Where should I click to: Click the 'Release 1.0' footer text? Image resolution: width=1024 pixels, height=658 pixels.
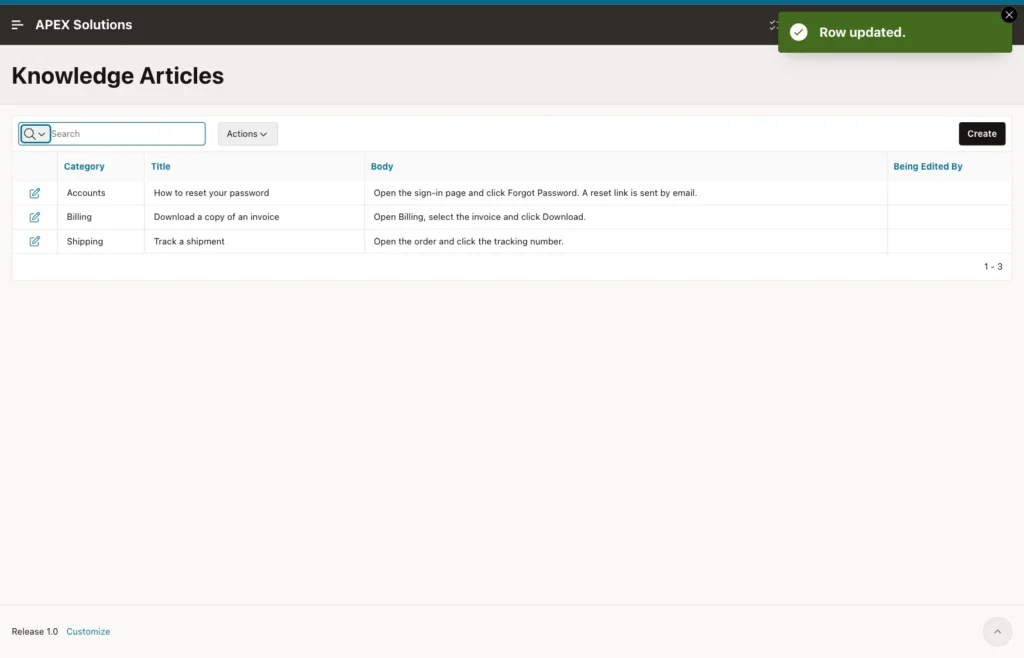click(35, 631)
